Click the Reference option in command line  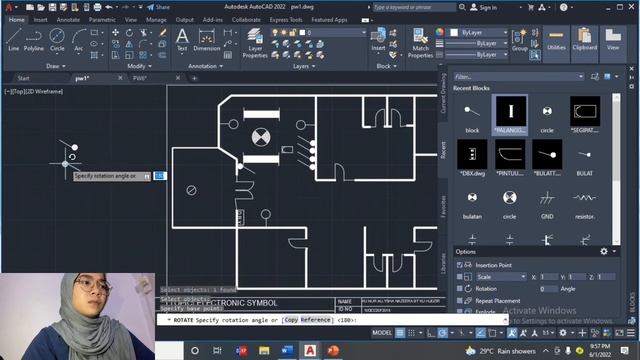point(315,320)
